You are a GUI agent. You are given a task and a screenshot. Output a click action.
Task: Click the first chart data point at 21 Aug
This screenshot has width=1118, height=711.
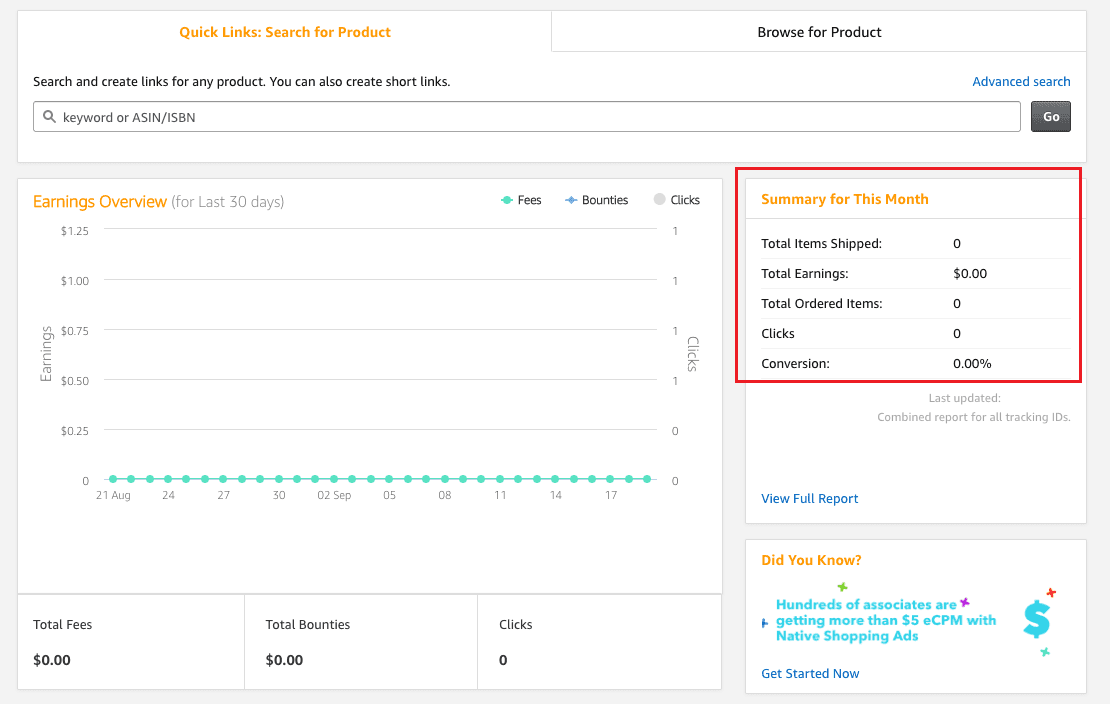113,479
